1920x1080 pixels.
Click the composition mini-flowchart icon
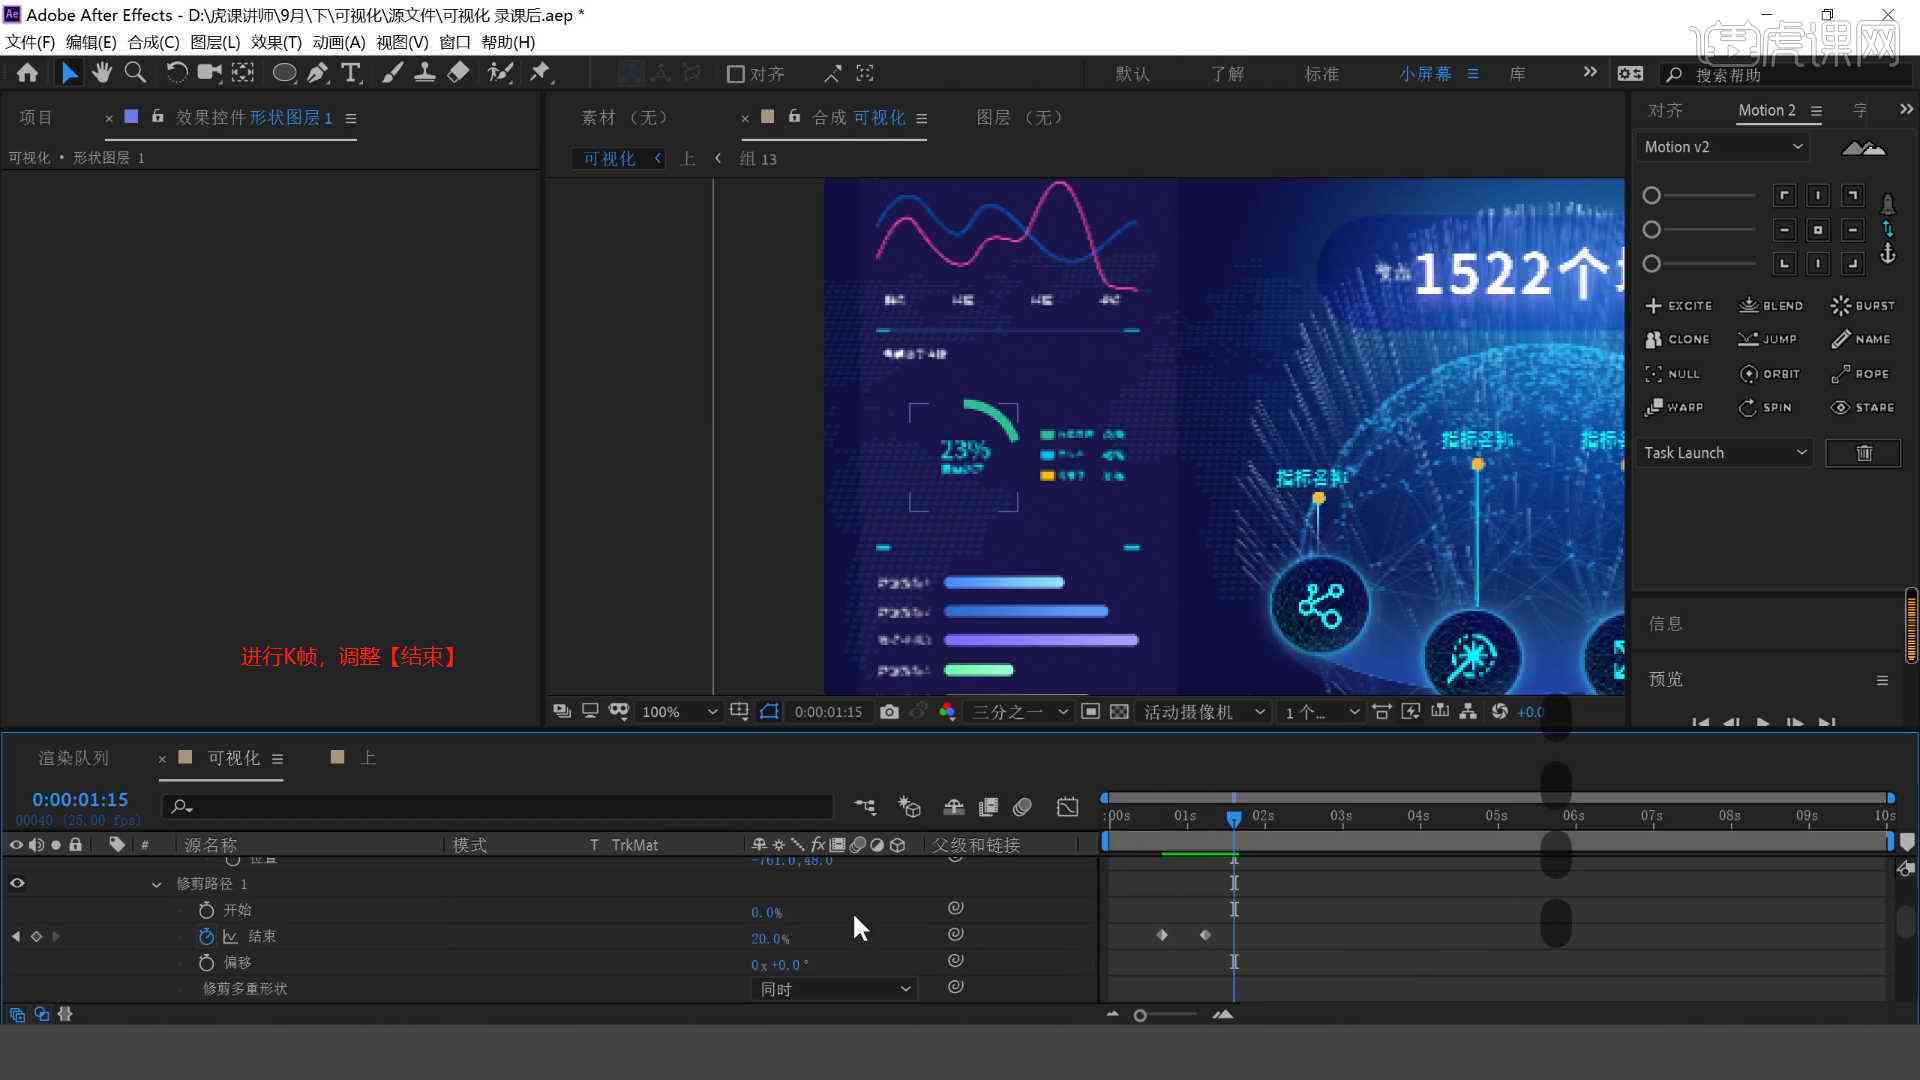pyautogui.click(x=865, y=807)
